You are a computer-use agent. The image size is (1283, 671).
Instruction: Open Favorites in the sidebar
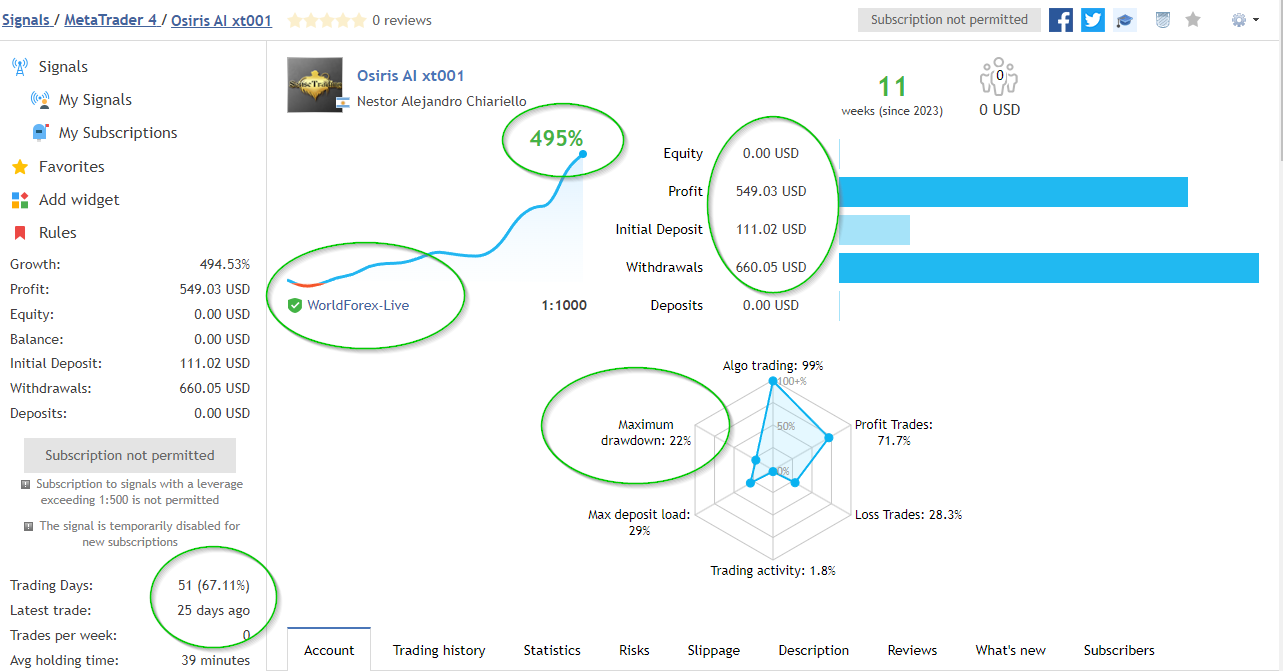[72, 167]
